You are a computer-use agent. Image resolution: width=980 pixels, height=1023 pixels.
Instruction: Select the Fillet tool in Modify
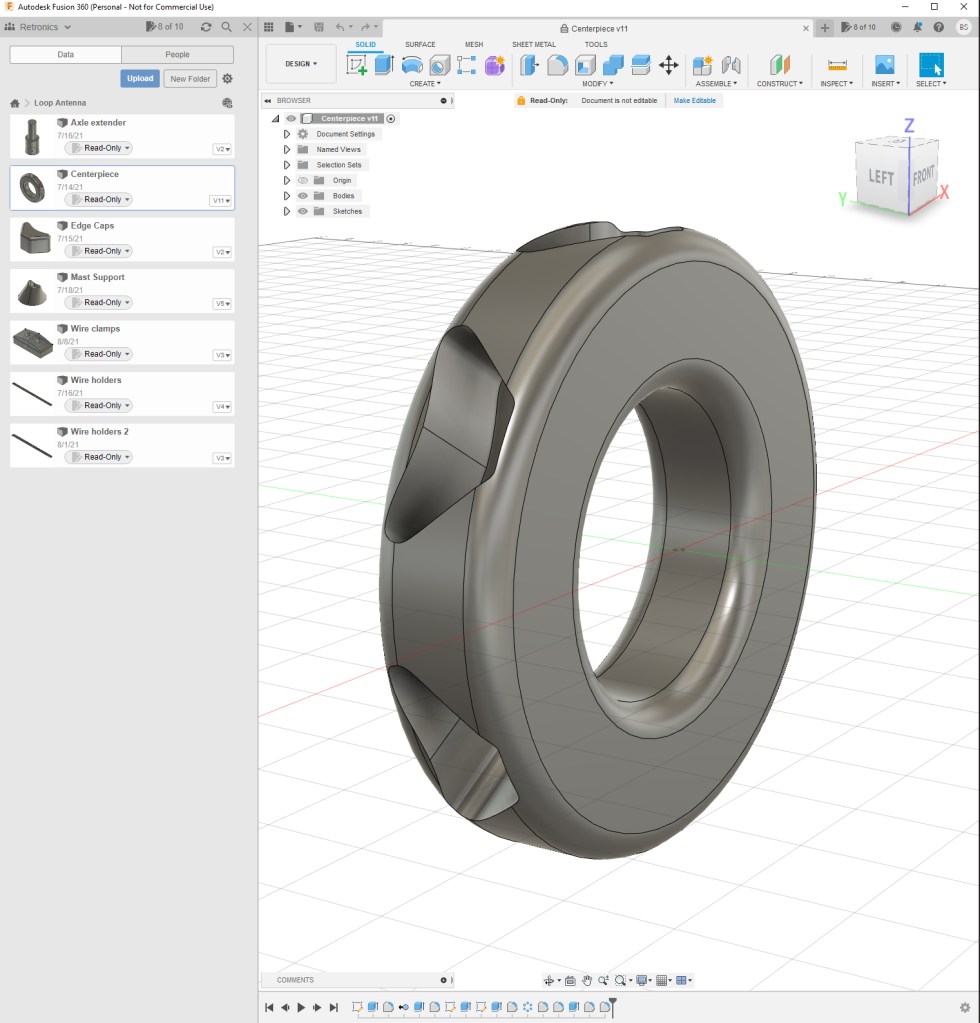point(558,65)
